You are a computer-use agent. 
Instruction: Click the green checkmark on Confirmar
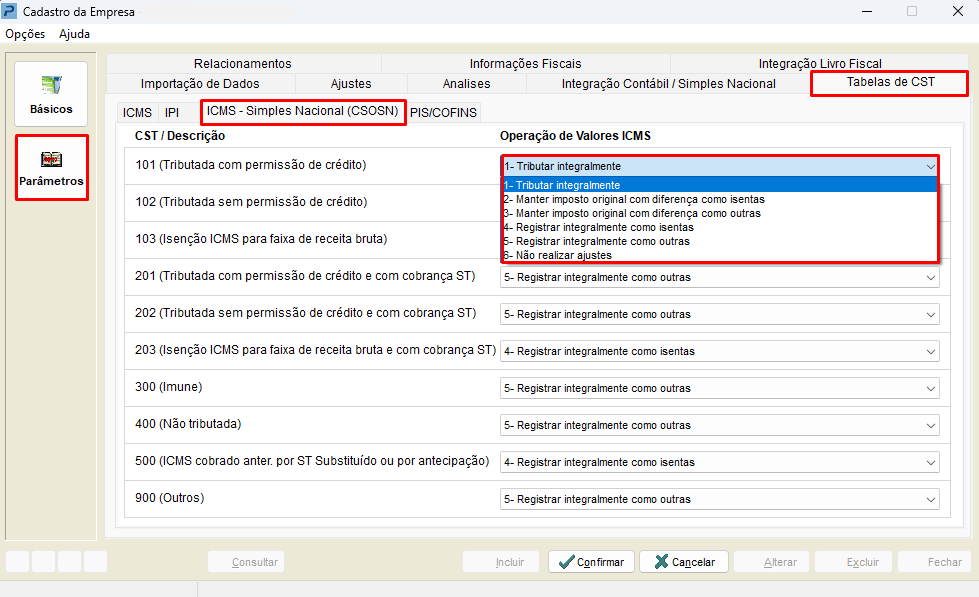tap(566, 562)
